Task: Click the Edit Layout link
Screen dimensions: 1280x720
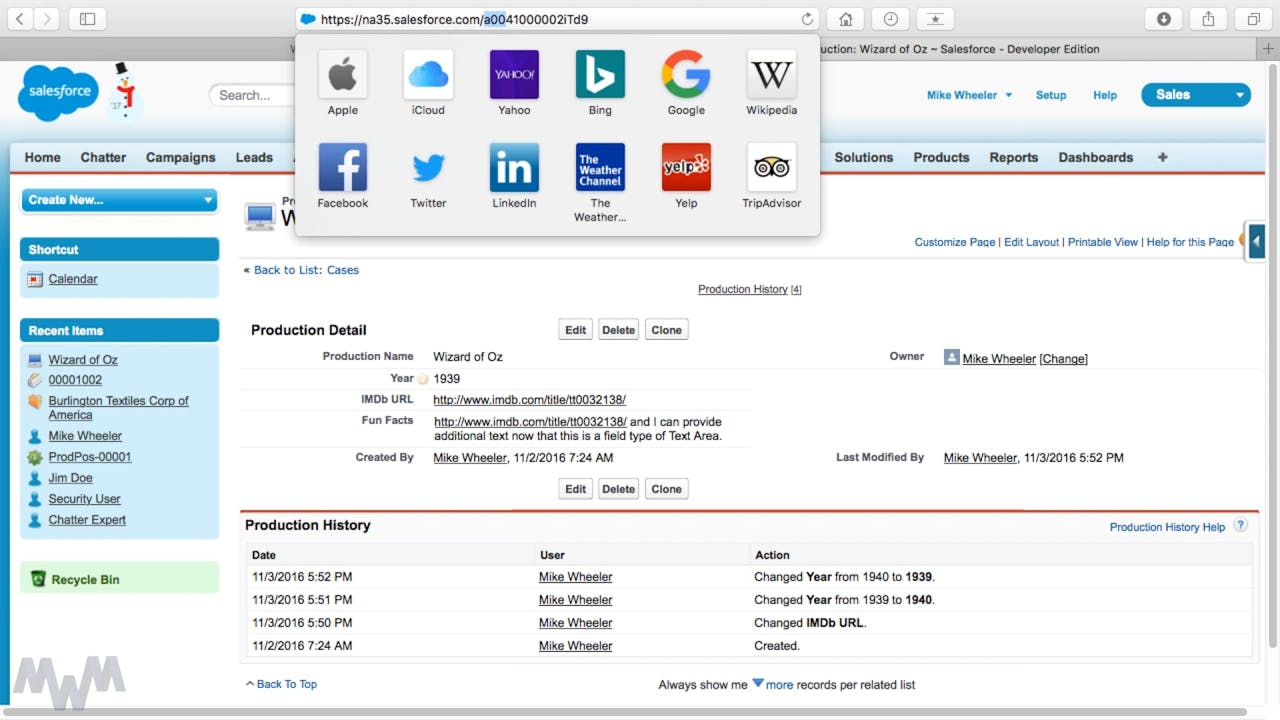Action: 1031,242
